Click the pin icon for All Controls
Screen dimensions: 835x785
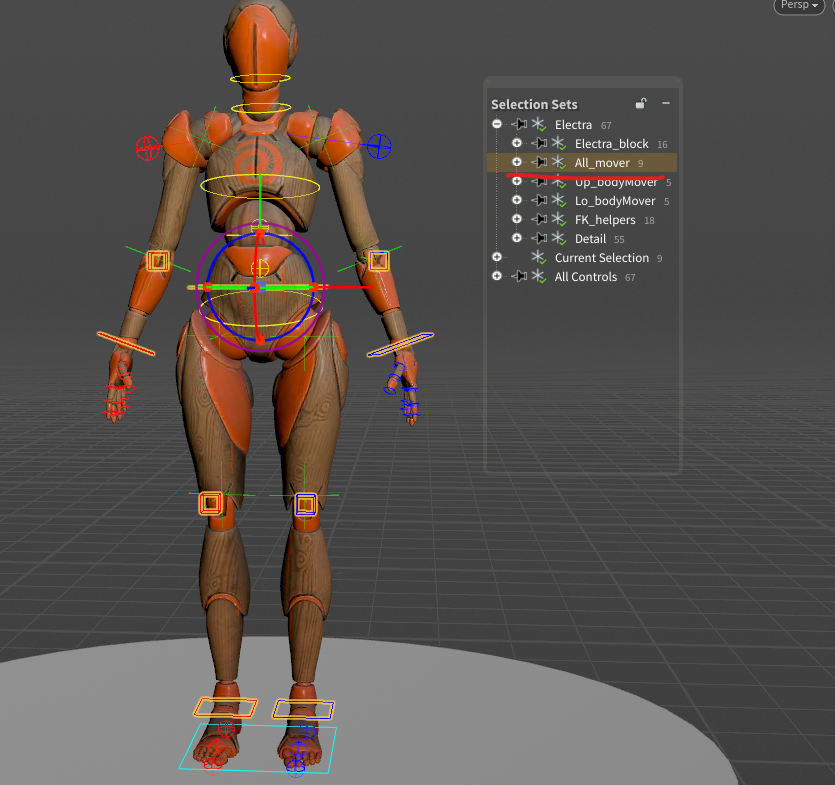[519, 276]
